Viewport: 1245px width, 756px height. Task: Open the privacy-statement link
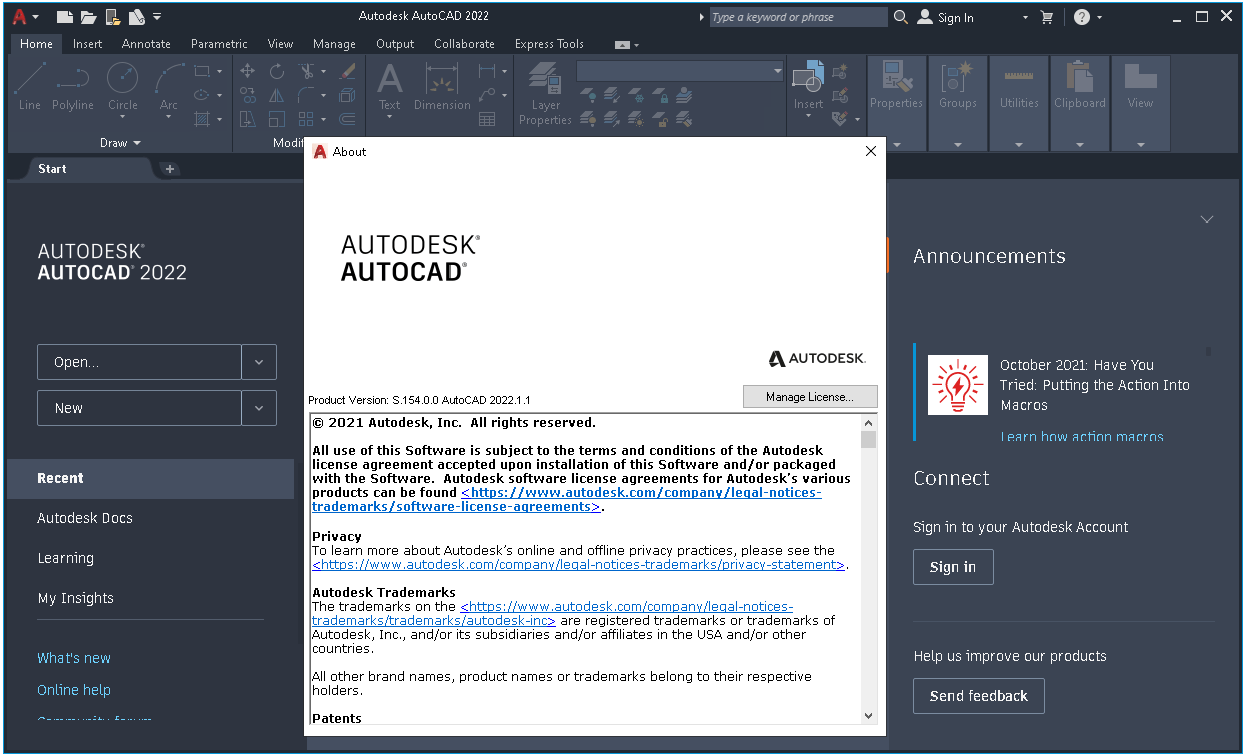coord(580,564)
